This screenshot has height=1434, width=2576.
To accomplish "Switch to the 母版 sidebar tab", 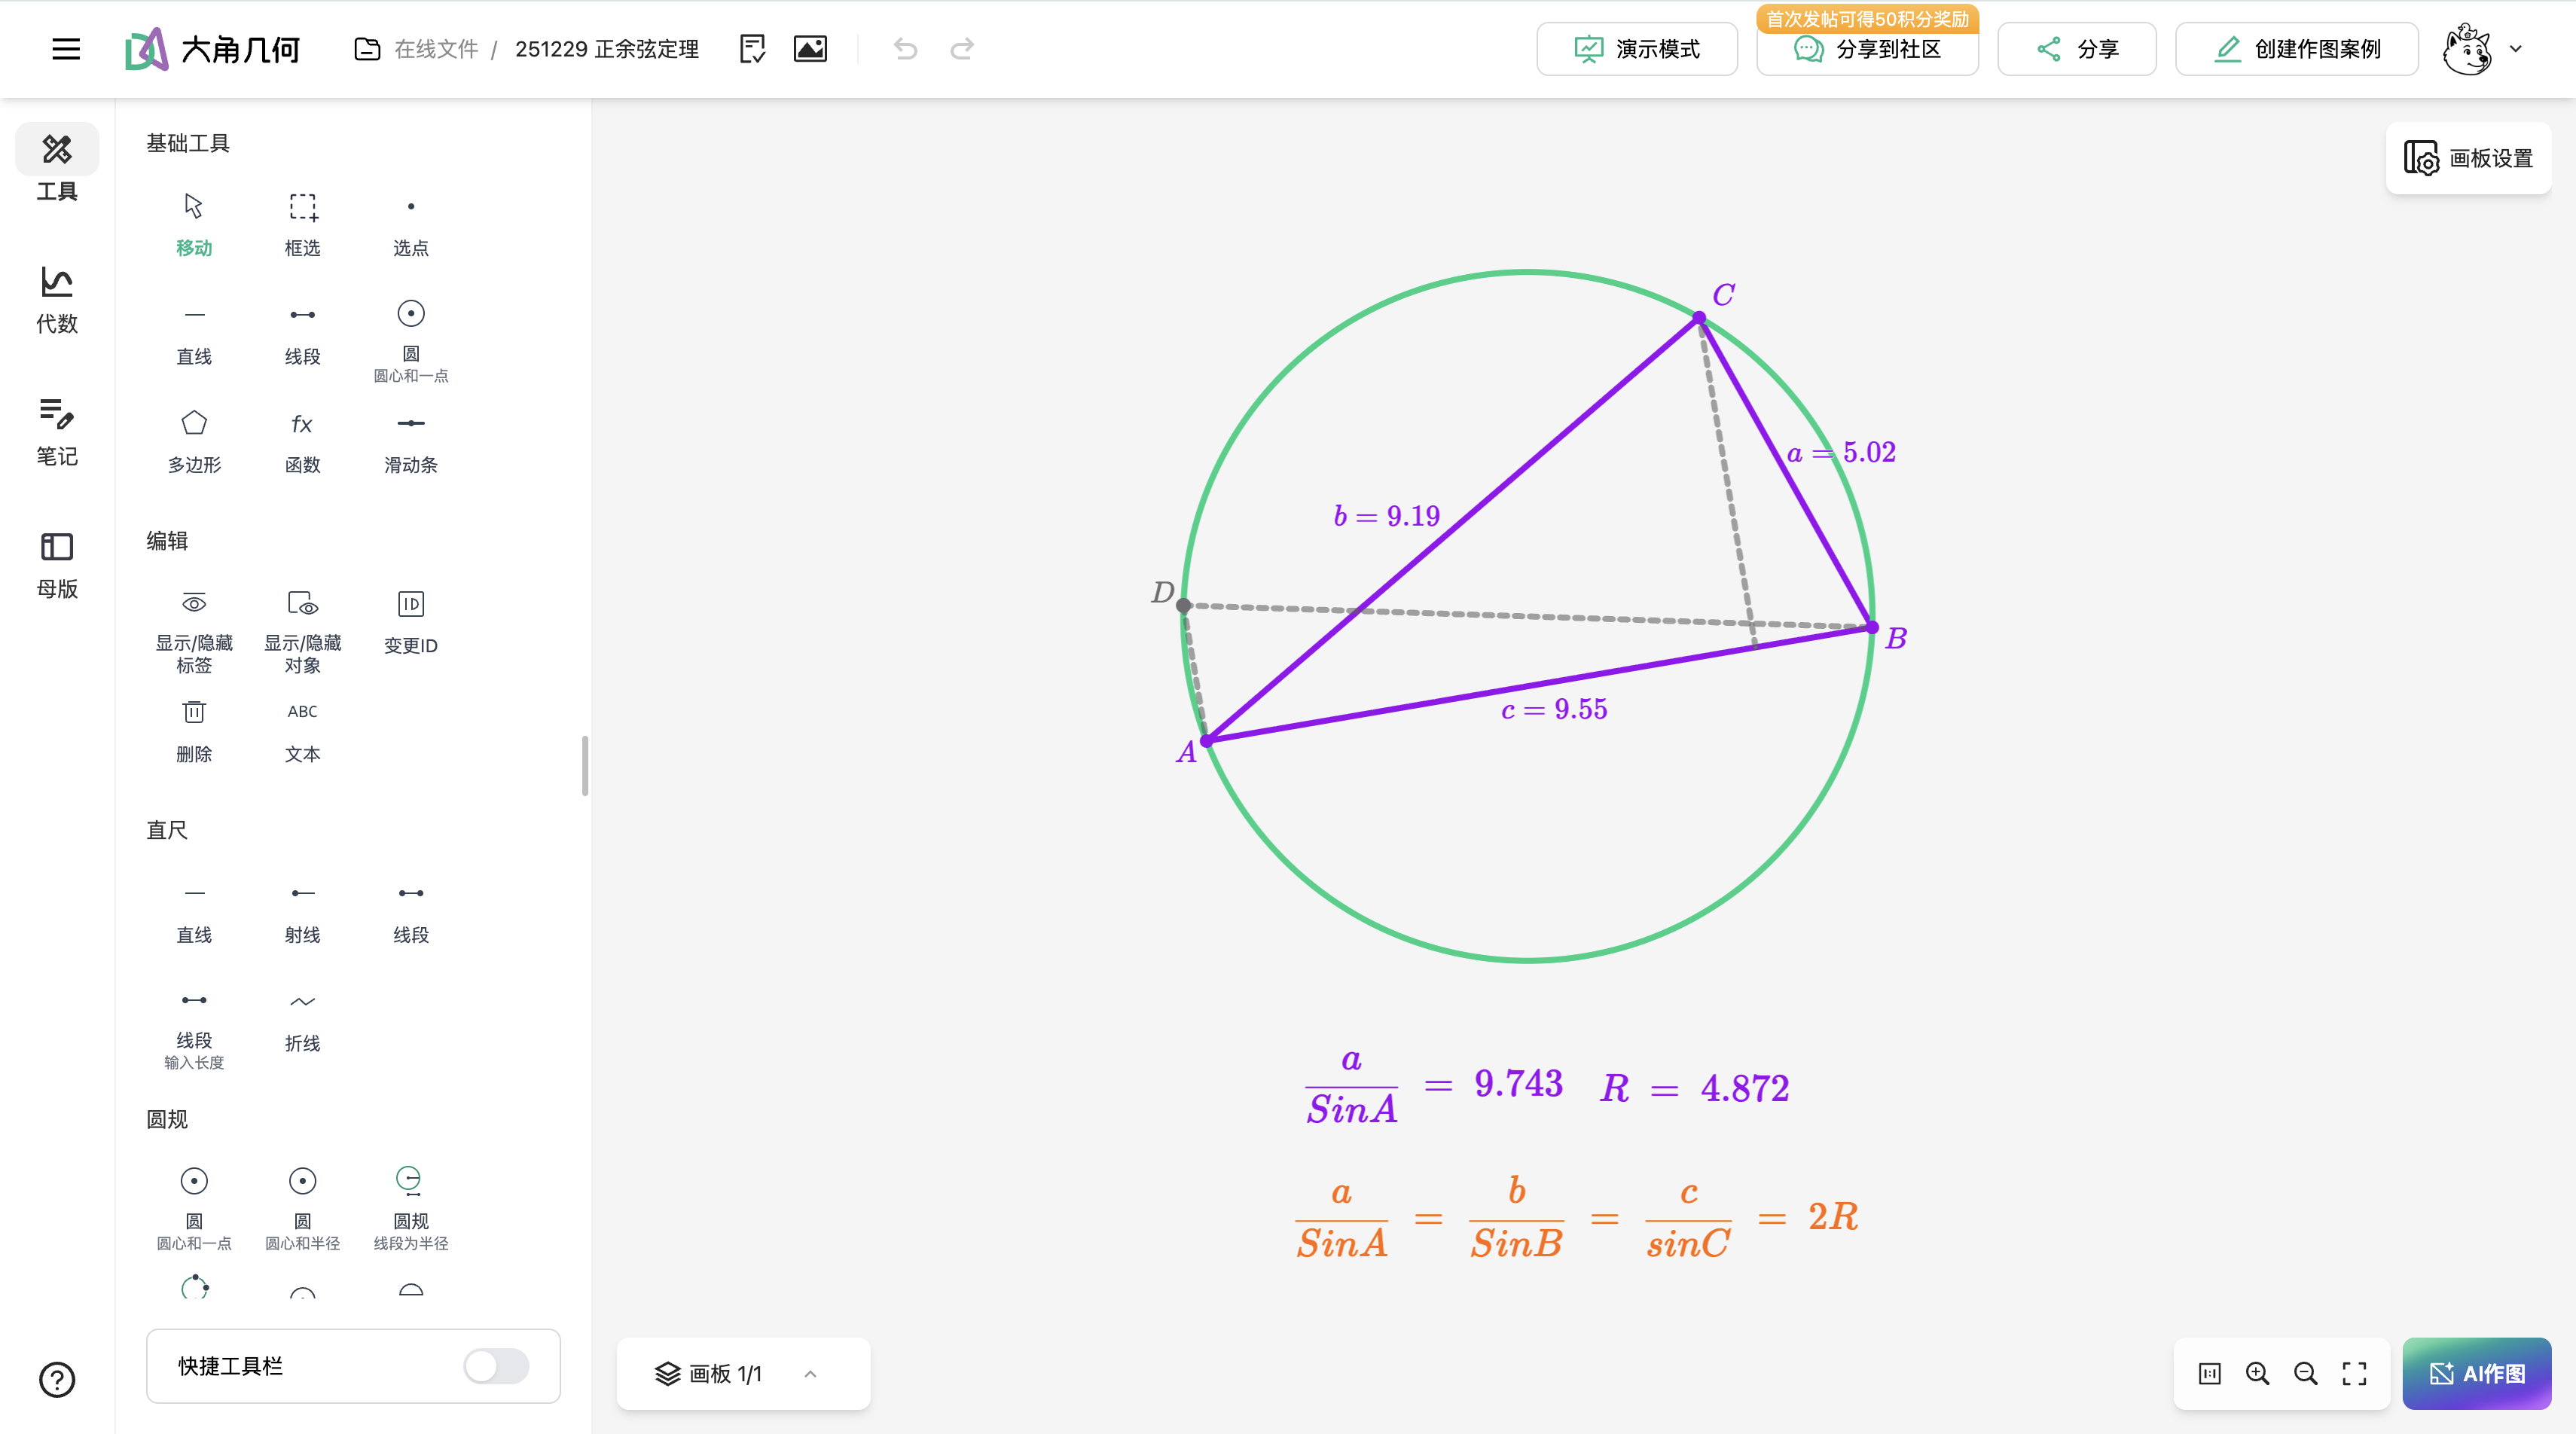I will tap(57, 564).
